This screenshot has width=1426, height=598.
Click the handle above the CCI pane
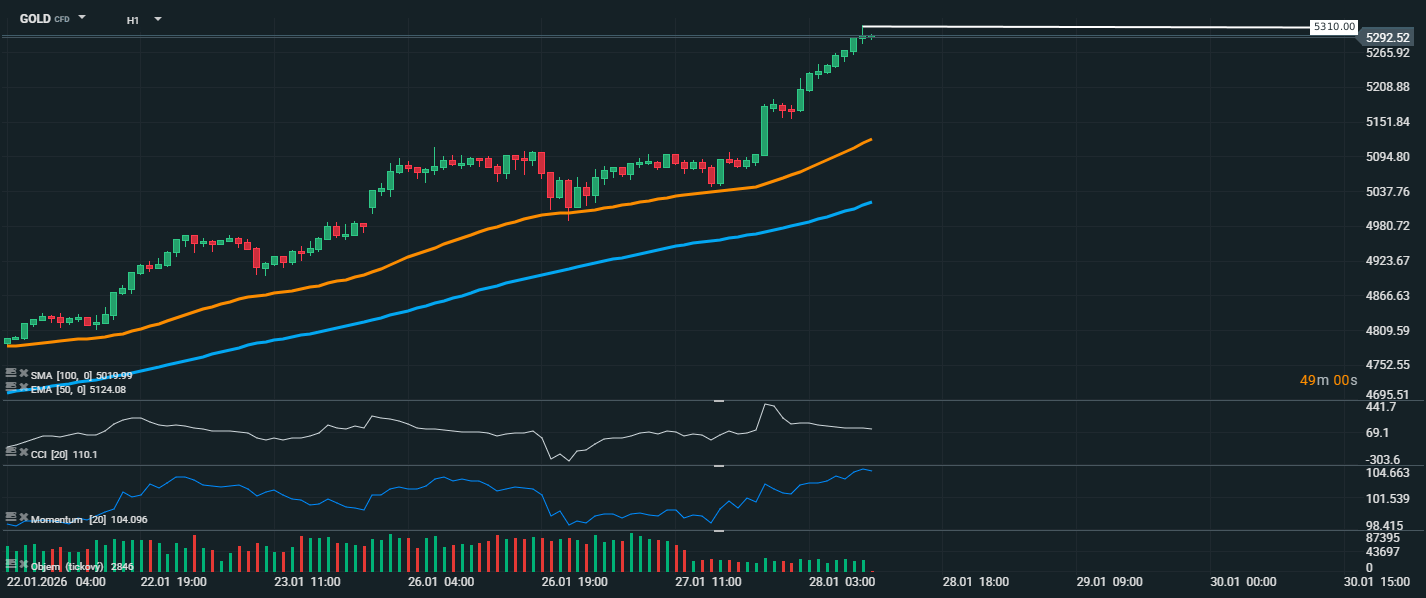718,401
